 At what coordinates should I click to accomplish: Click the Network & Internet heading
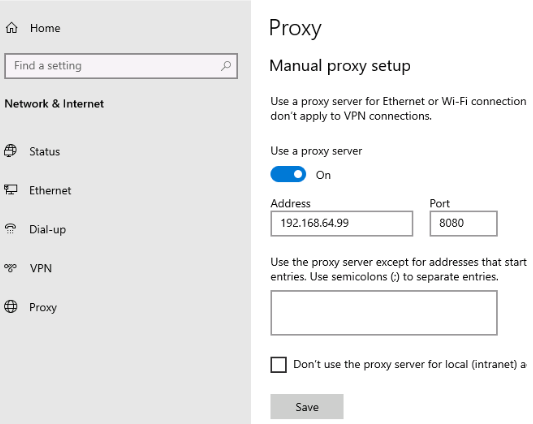(54, 104)
